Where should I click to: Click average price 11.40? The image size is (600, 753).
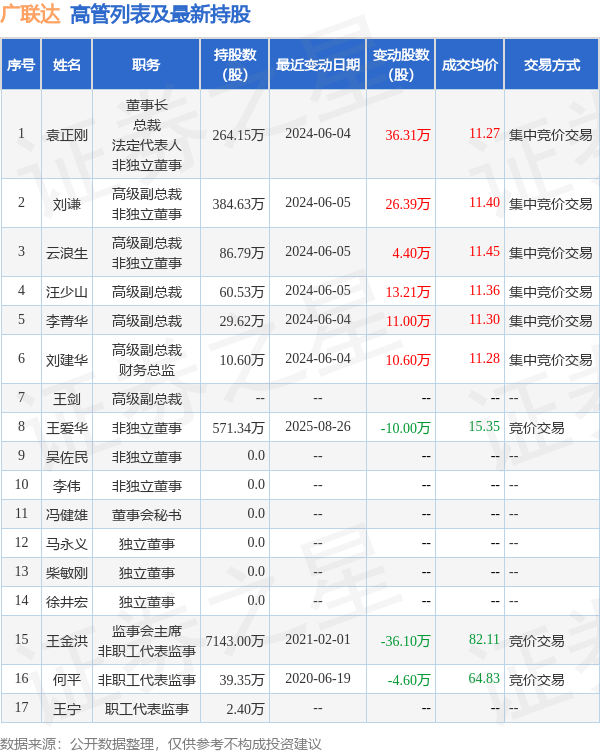(x=484, y=202)
